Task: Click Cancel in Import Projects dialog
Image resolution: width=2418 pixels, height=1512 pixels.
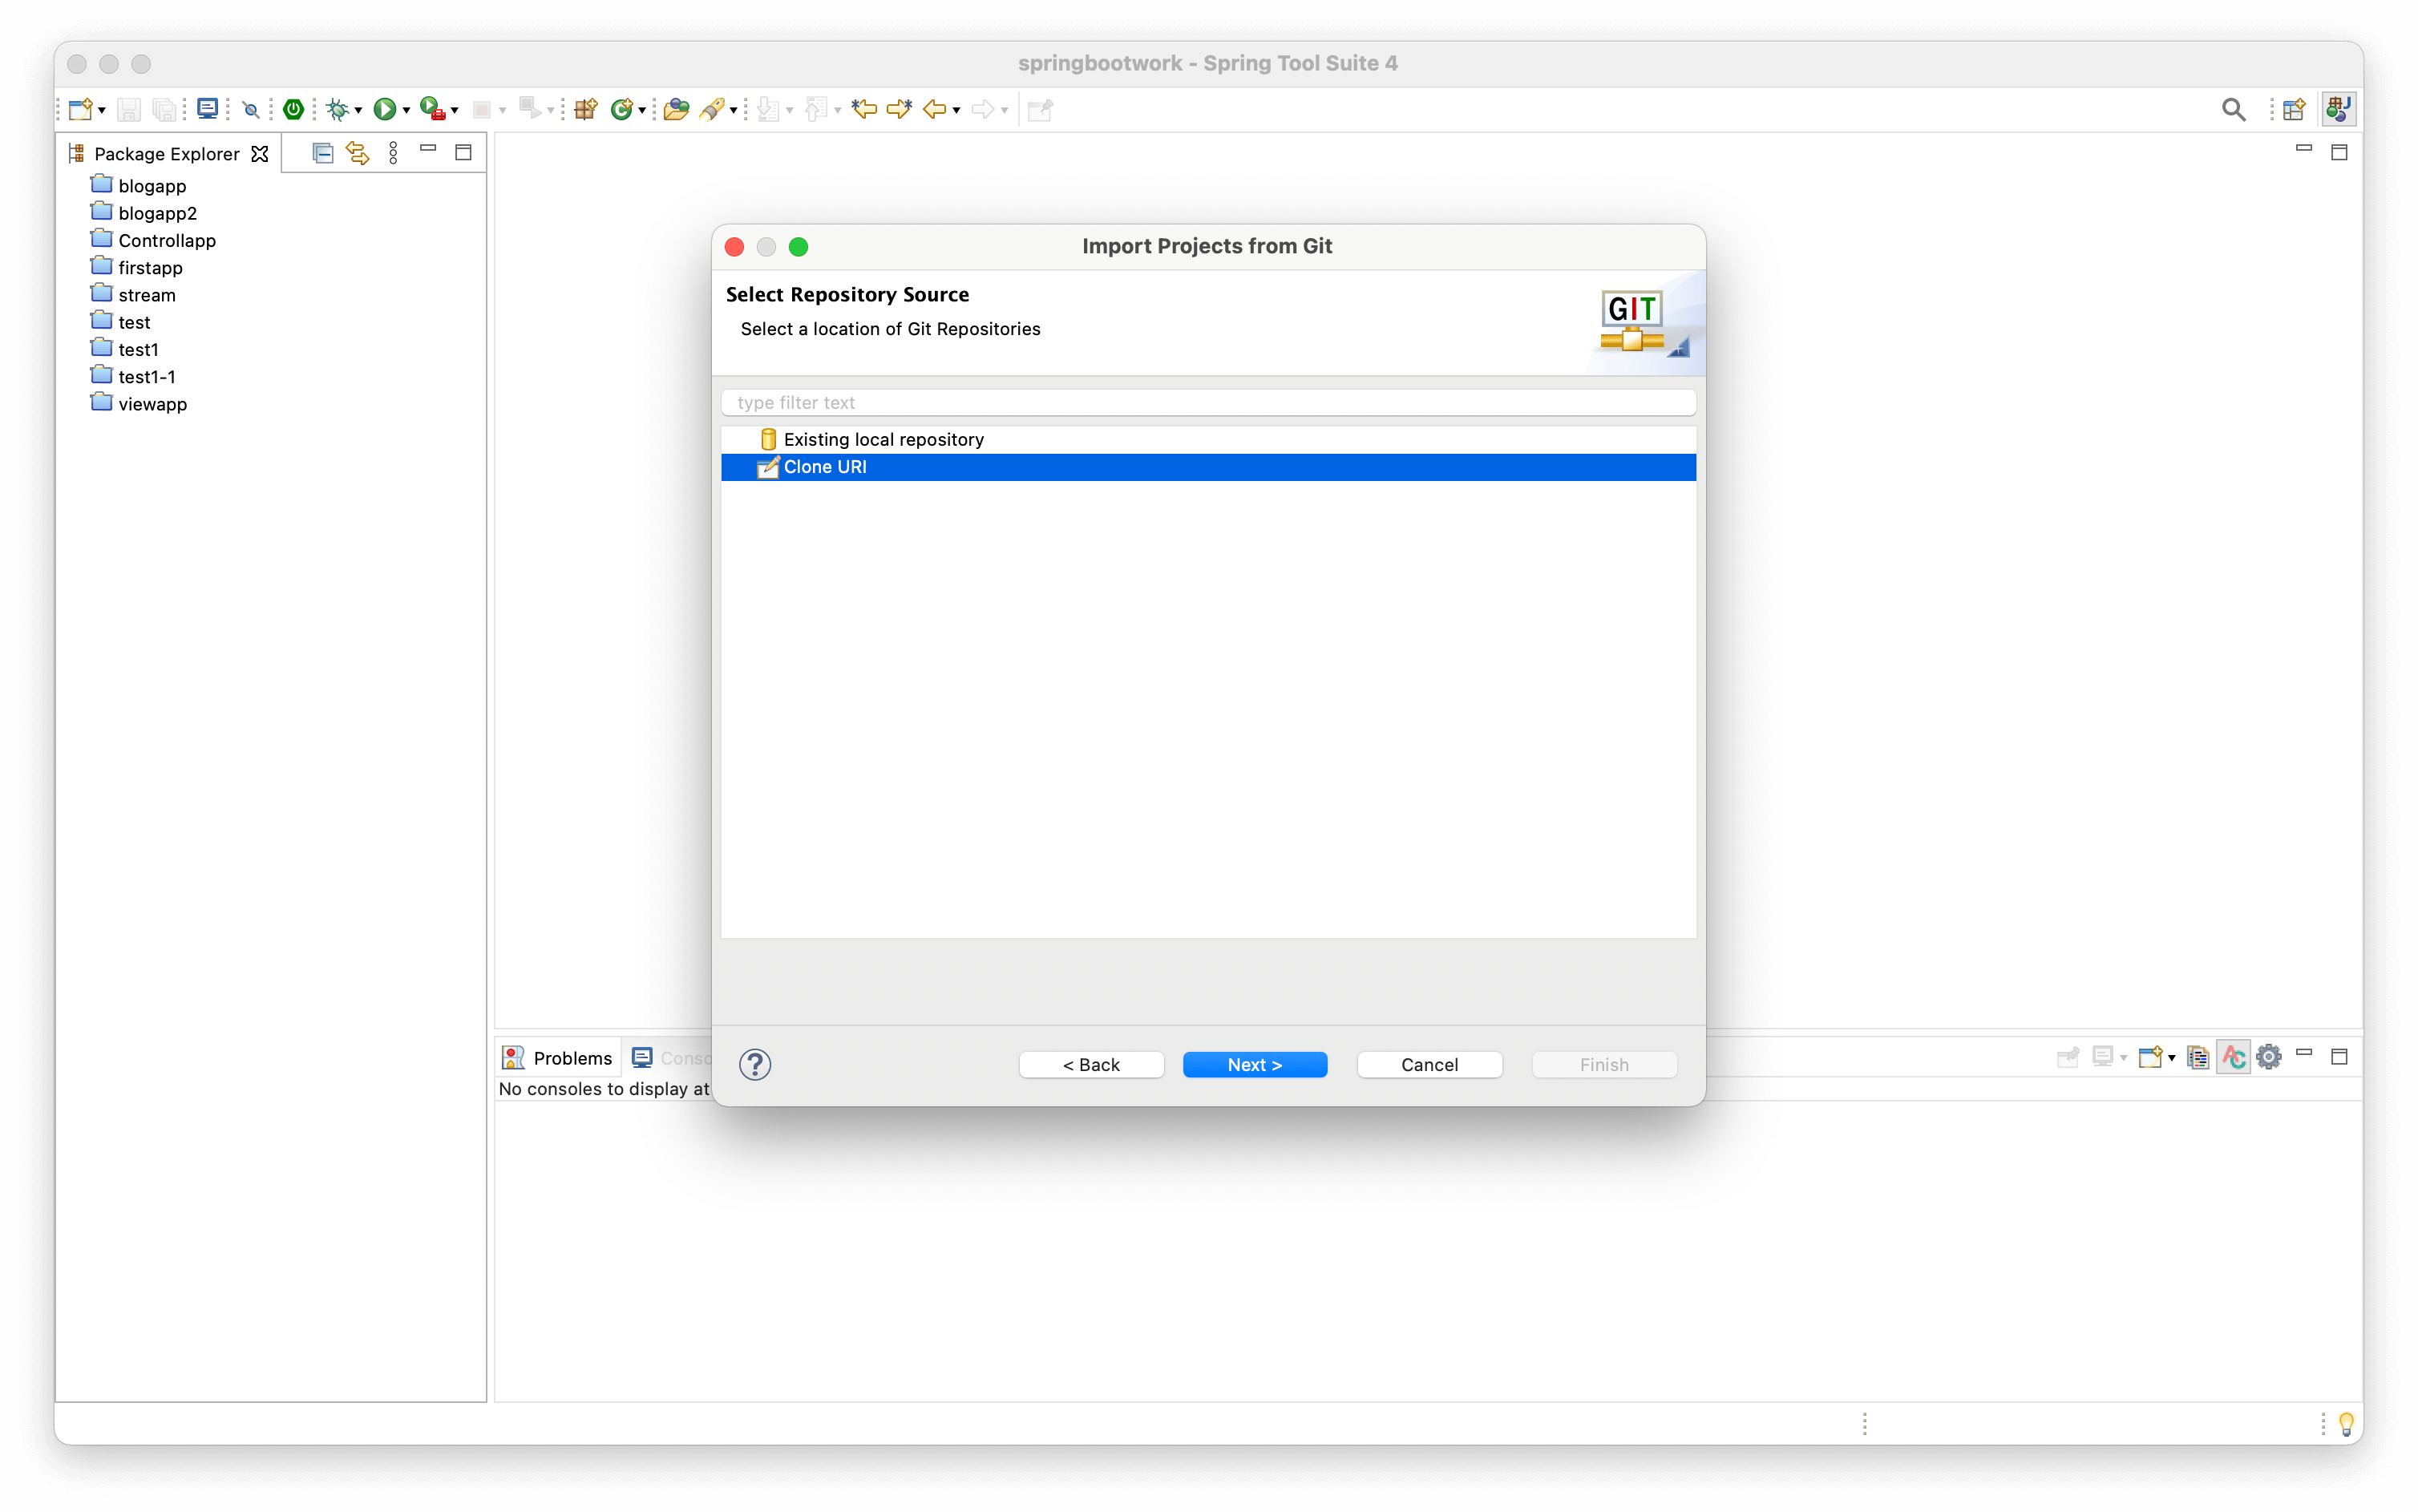Action: (x=1429, y=1064)
